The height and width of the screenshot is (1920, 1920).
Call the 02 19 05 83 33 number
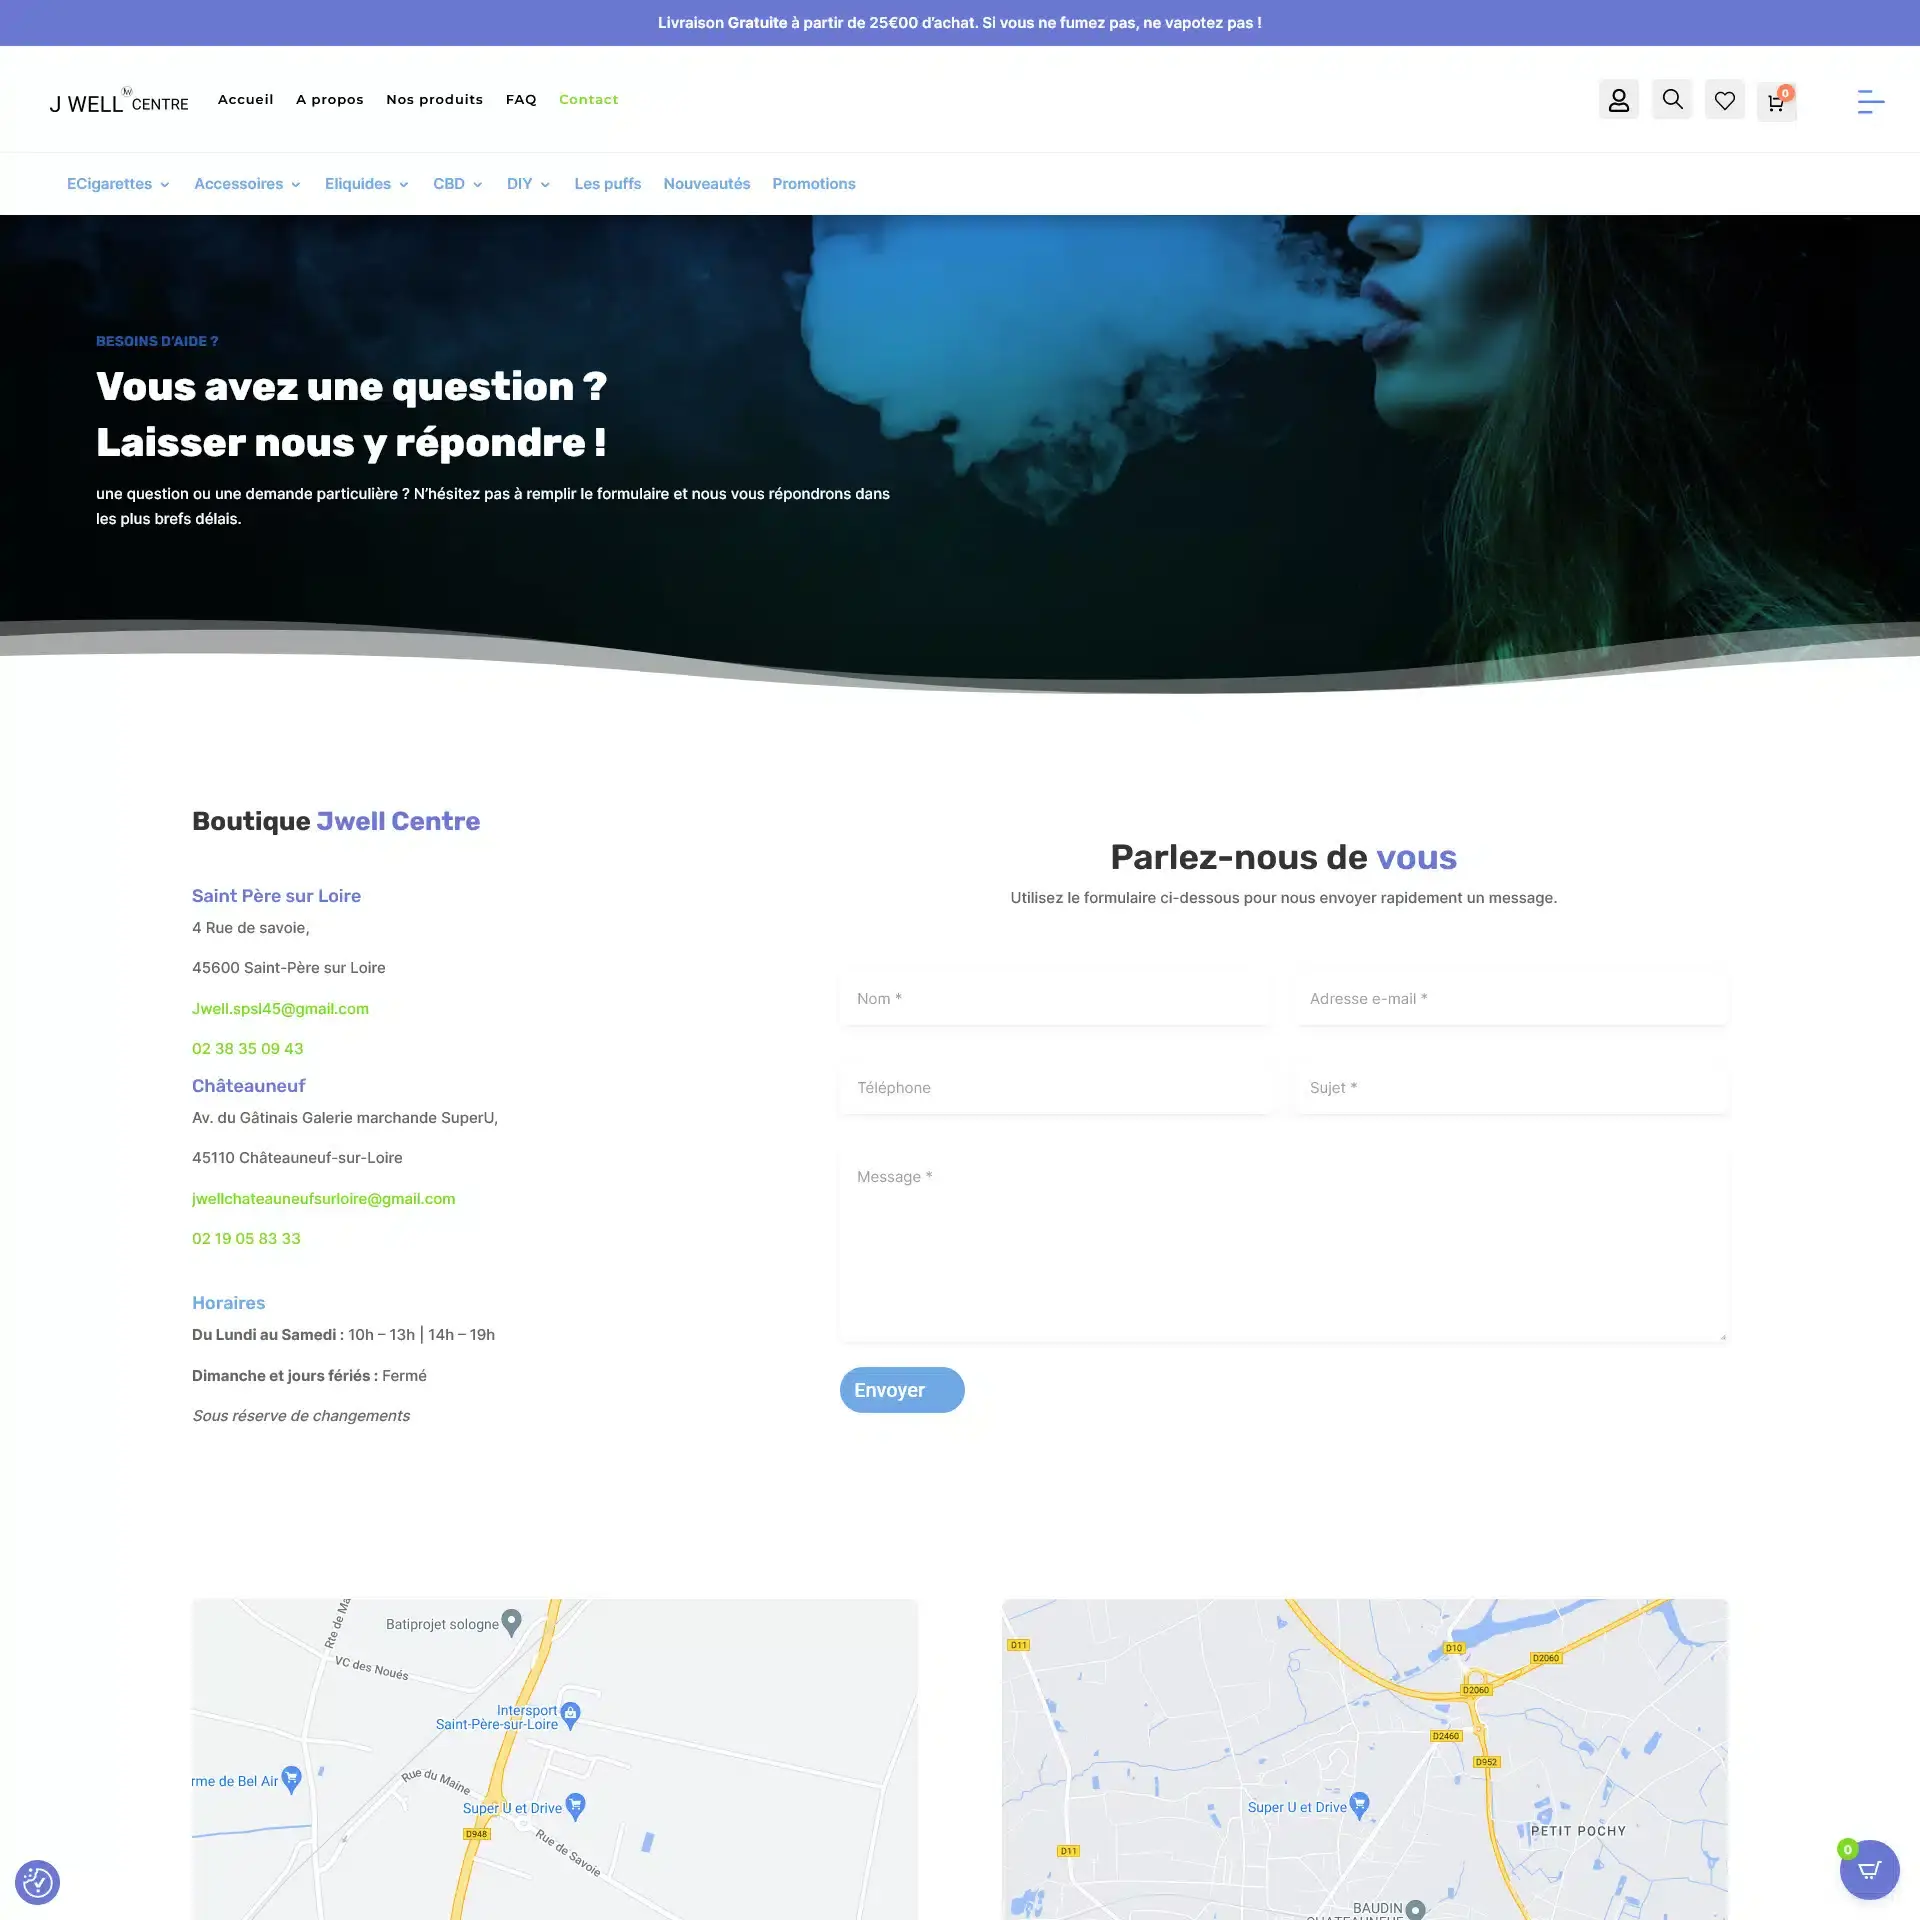[246, 1238]
